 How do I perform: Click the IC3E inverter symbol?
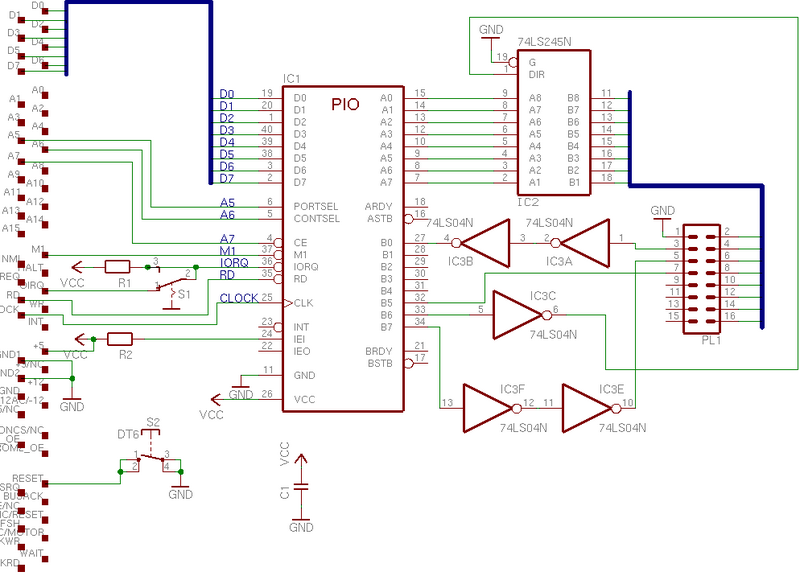point(592,408)
